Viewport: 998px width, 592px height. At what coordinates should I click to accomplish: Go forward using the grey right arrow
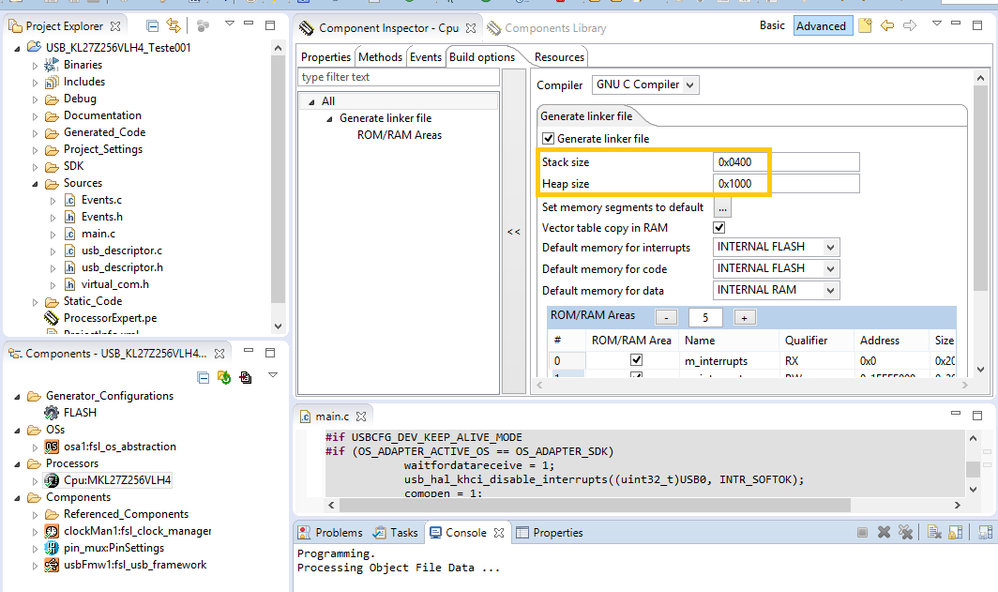point(910,25)
